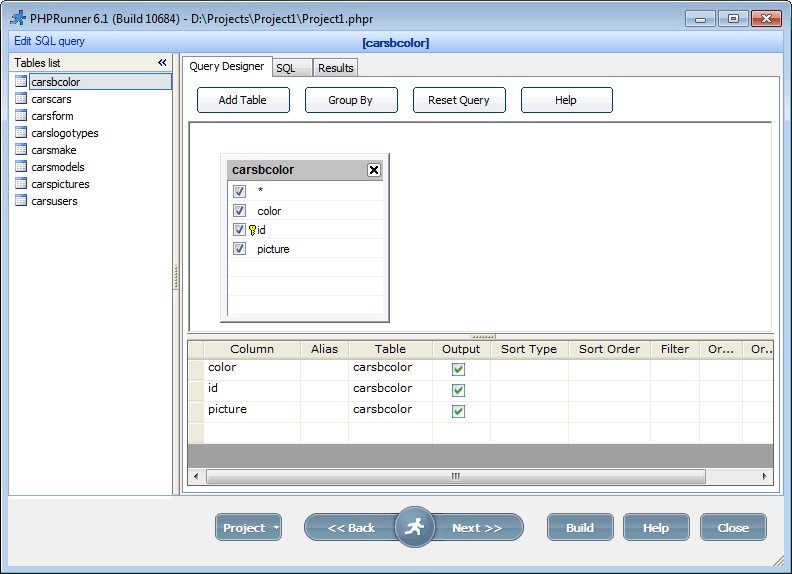
Task: Go to previous step with Back
Action: [351, 528]
